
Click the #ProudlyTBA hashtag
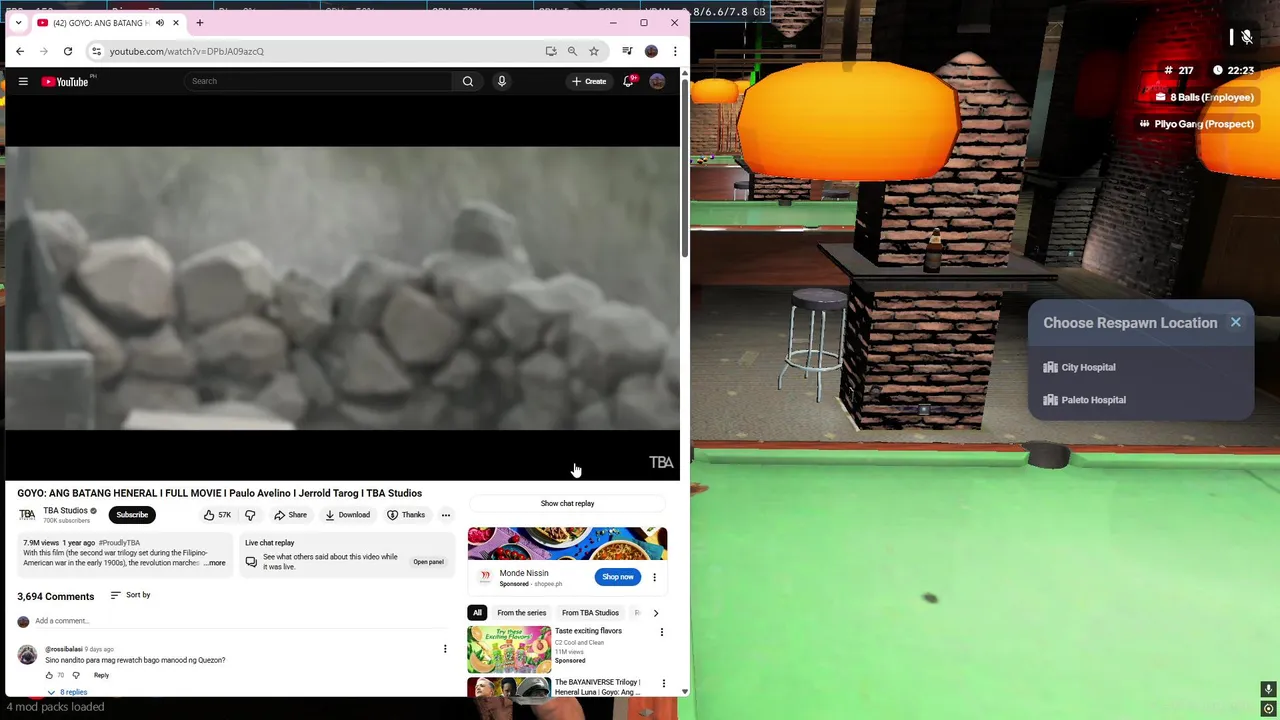119,543
